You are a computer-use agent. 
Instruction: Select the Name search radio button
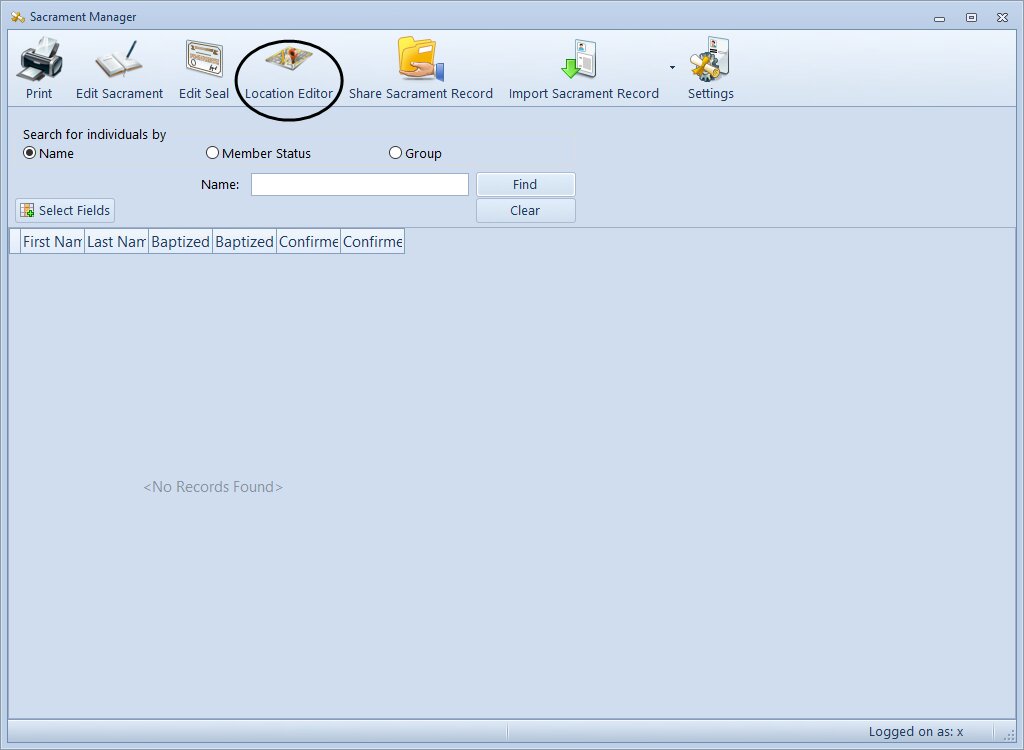click(x=29, y=153)
